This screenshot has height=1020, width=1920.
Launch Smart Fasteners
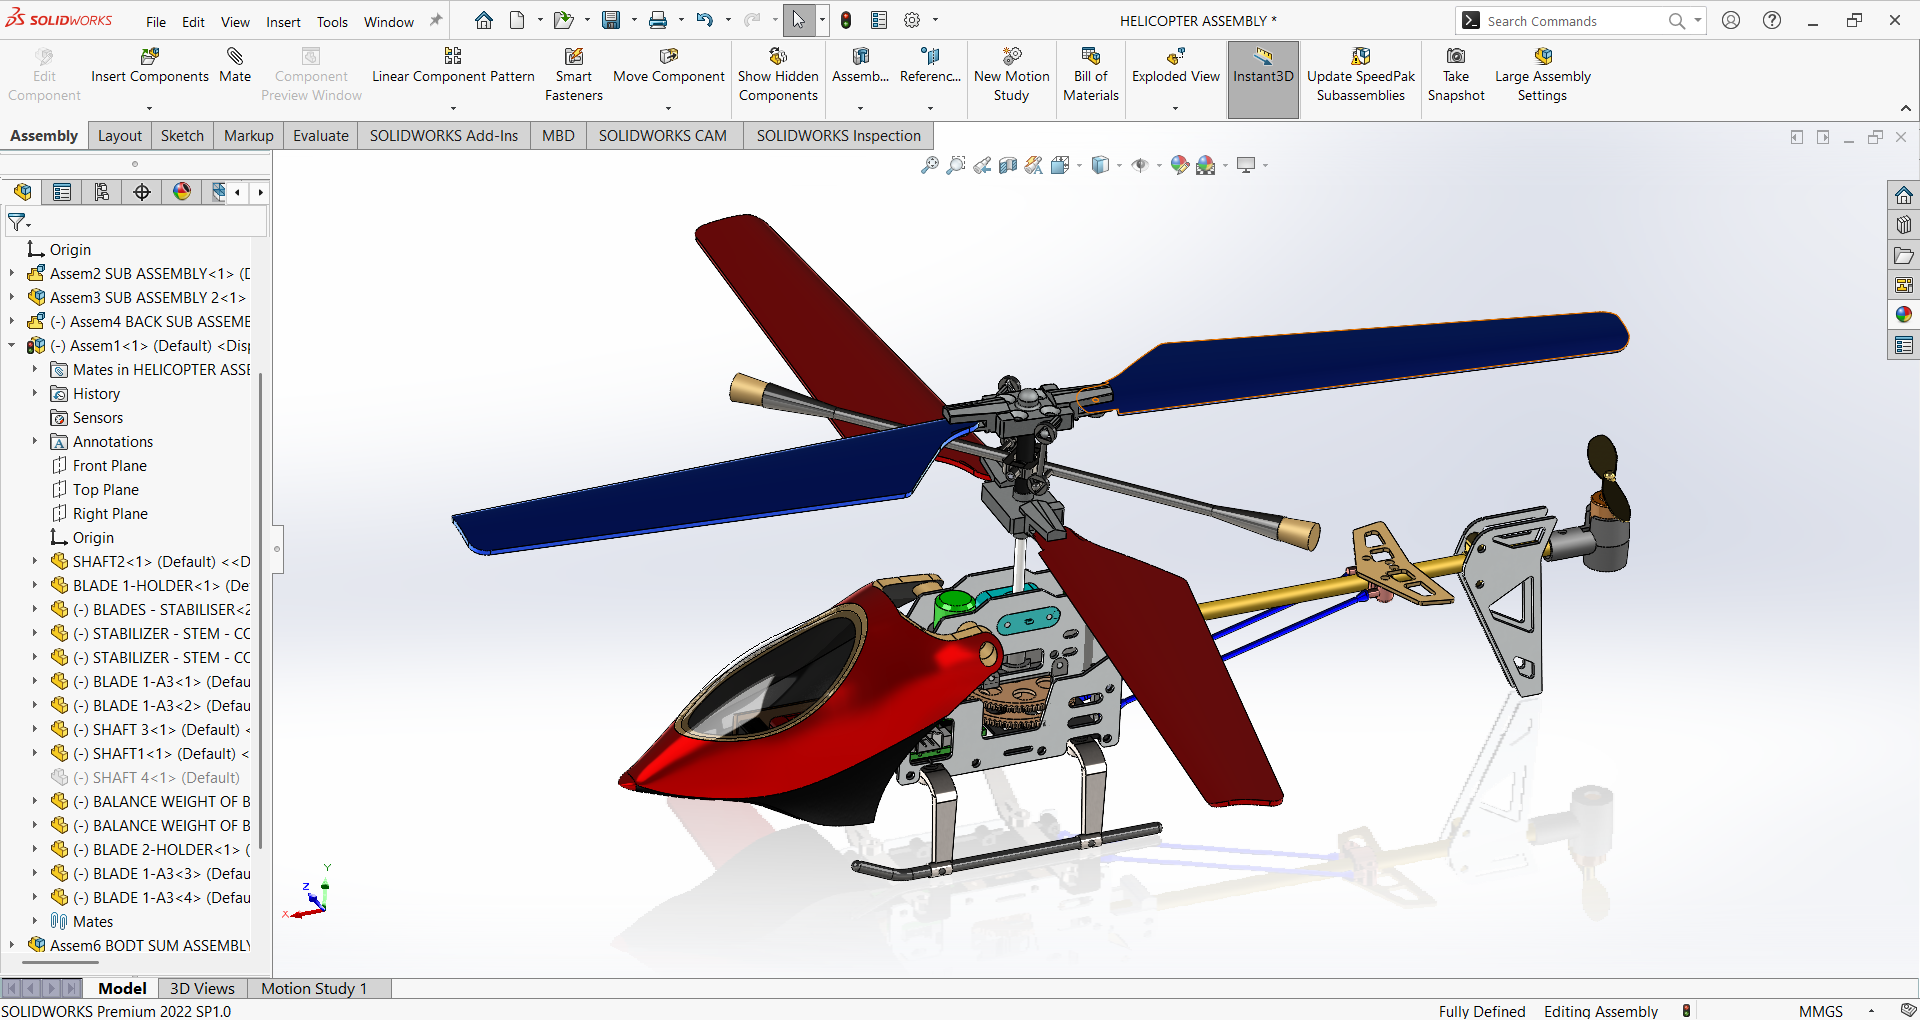pos(574,75)
